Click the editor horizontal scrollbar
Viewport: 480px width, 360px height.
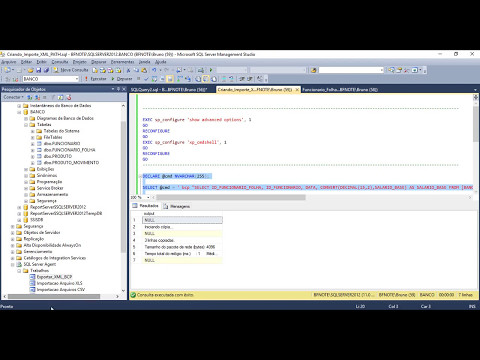pos(231,197)
